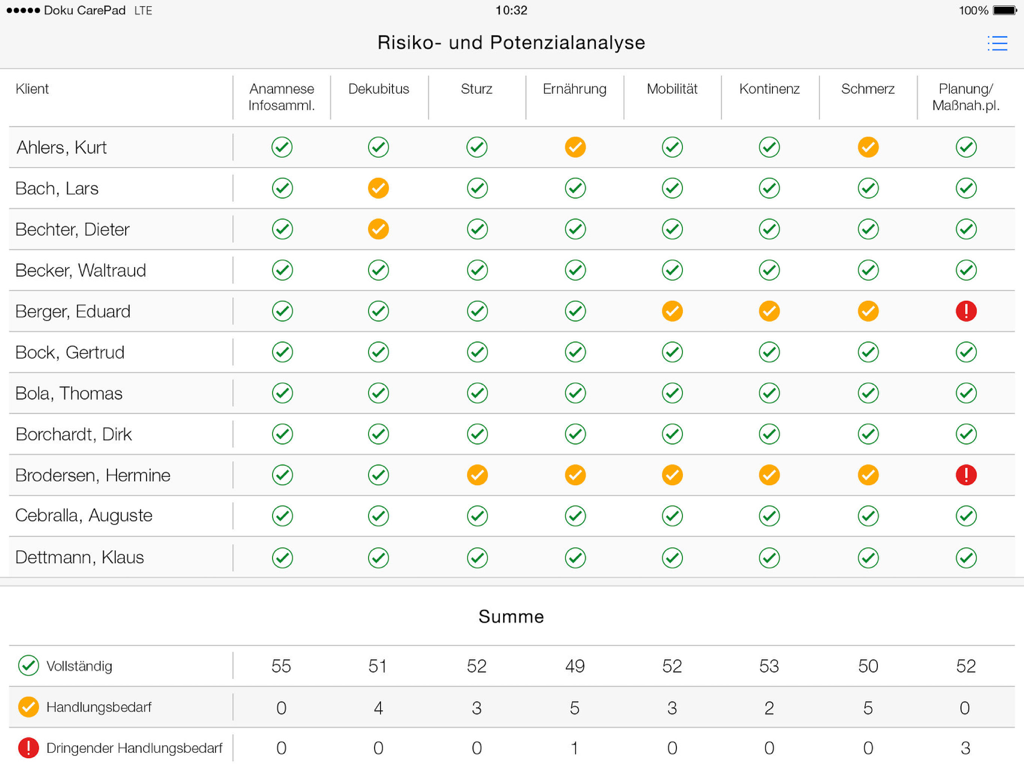Select the green Sturz checkmark for Becker, Waltraud

pos(477,270)
